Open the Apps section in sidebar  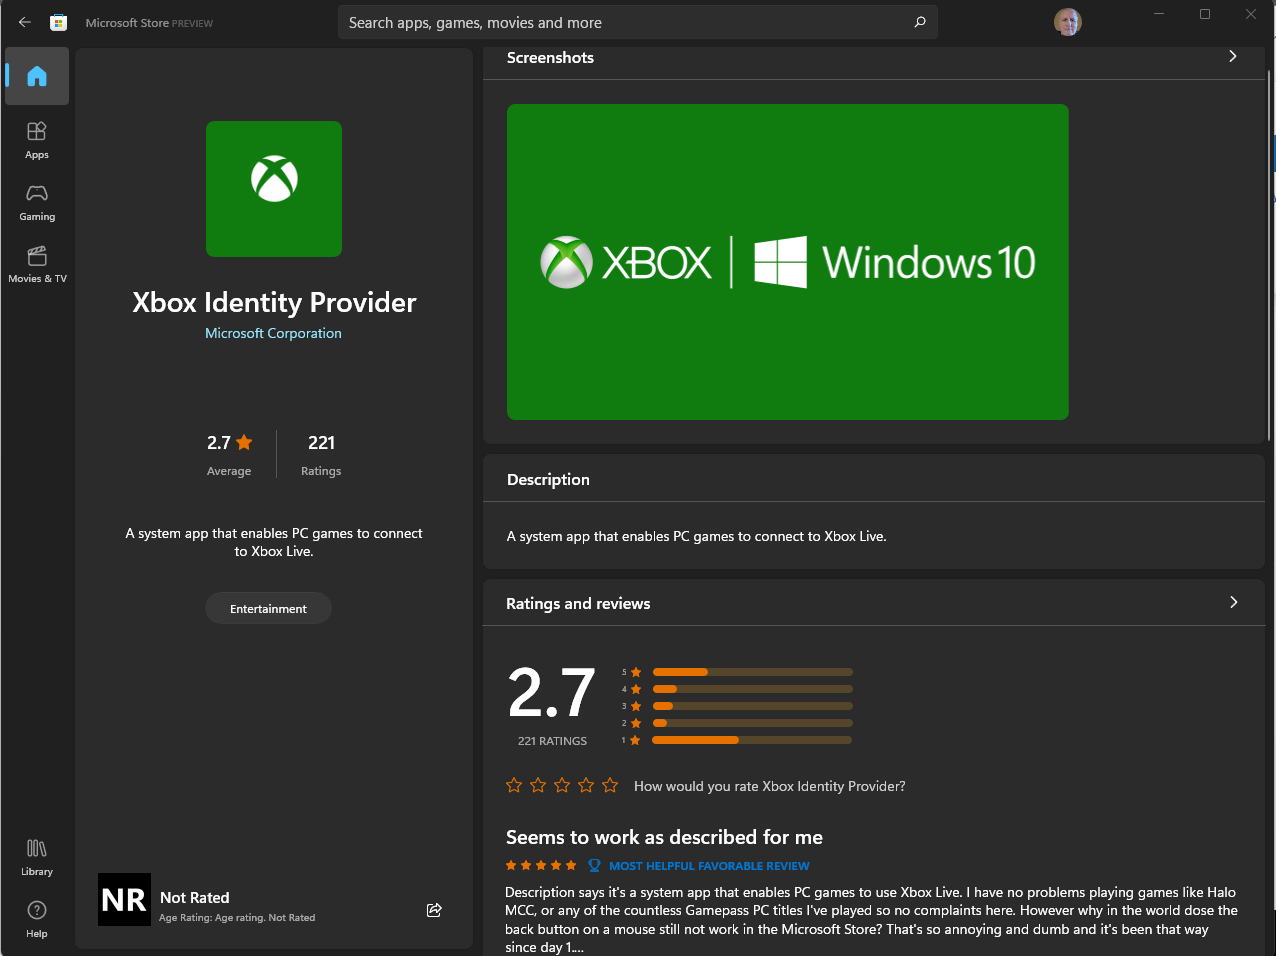[x=37, y=140]
